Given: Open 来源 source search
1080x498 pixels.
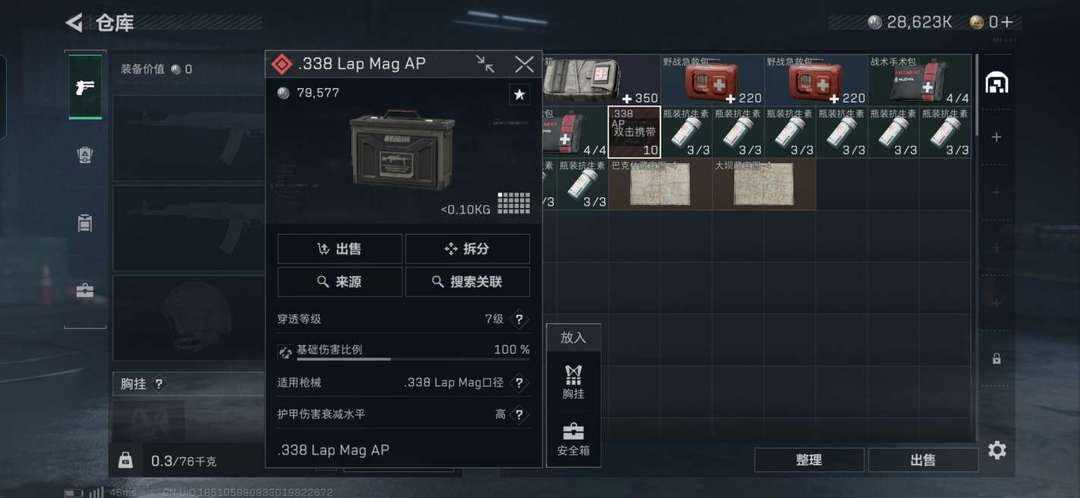Looking at the screenshot, I should [x=340, y=282].
